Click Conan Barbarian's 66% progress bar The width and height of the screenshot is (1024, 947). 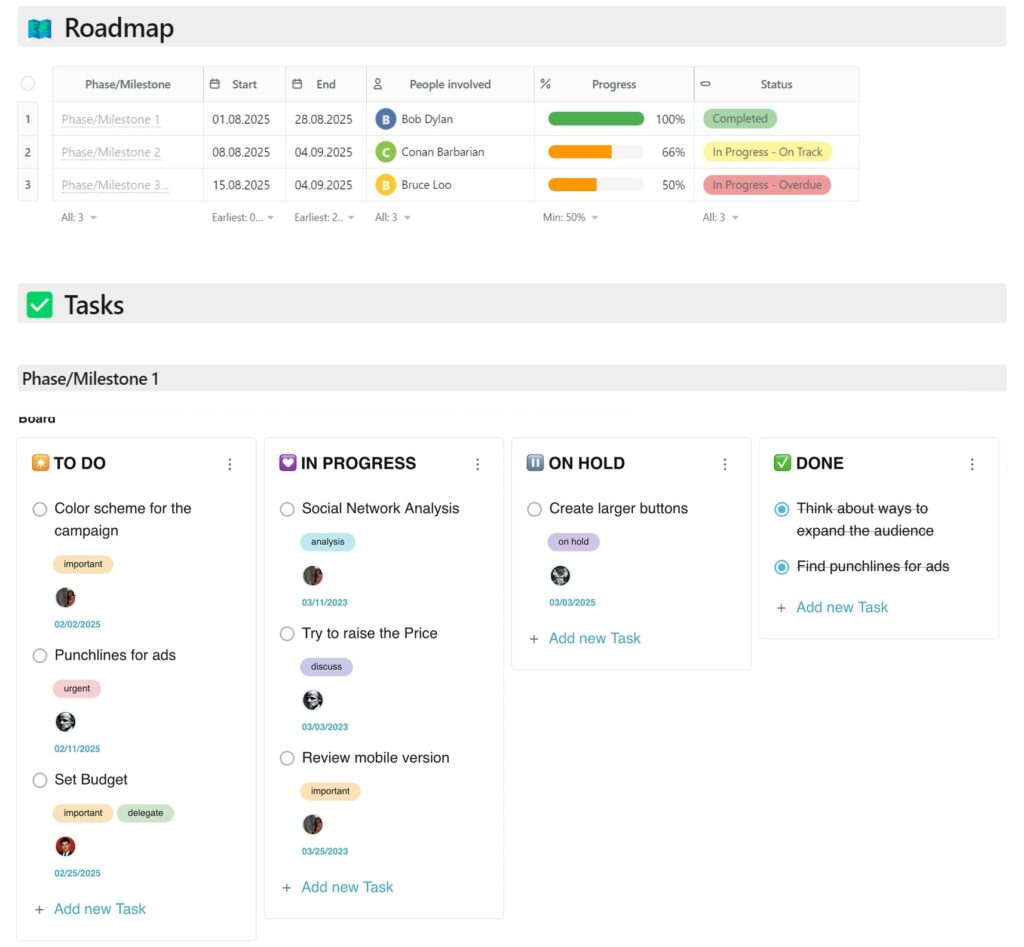(x=595, y=151)
